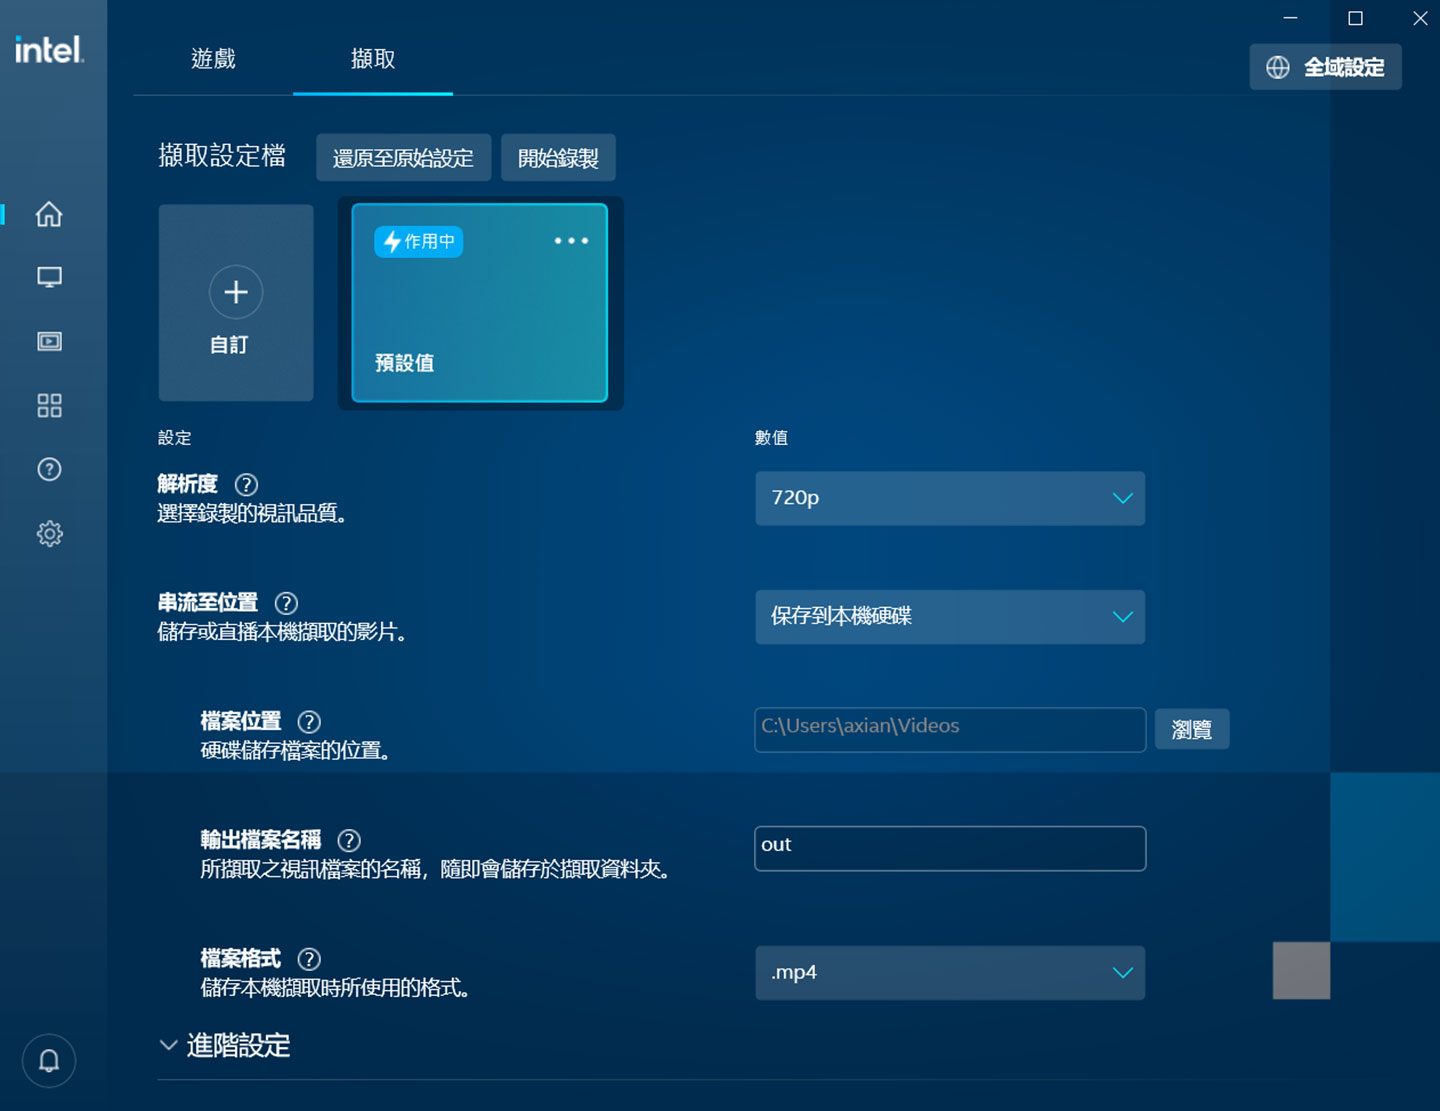Screen dimensions: 1440x1111
Task: Collapse the 進階設定 section
Action: click(237, 1046)
